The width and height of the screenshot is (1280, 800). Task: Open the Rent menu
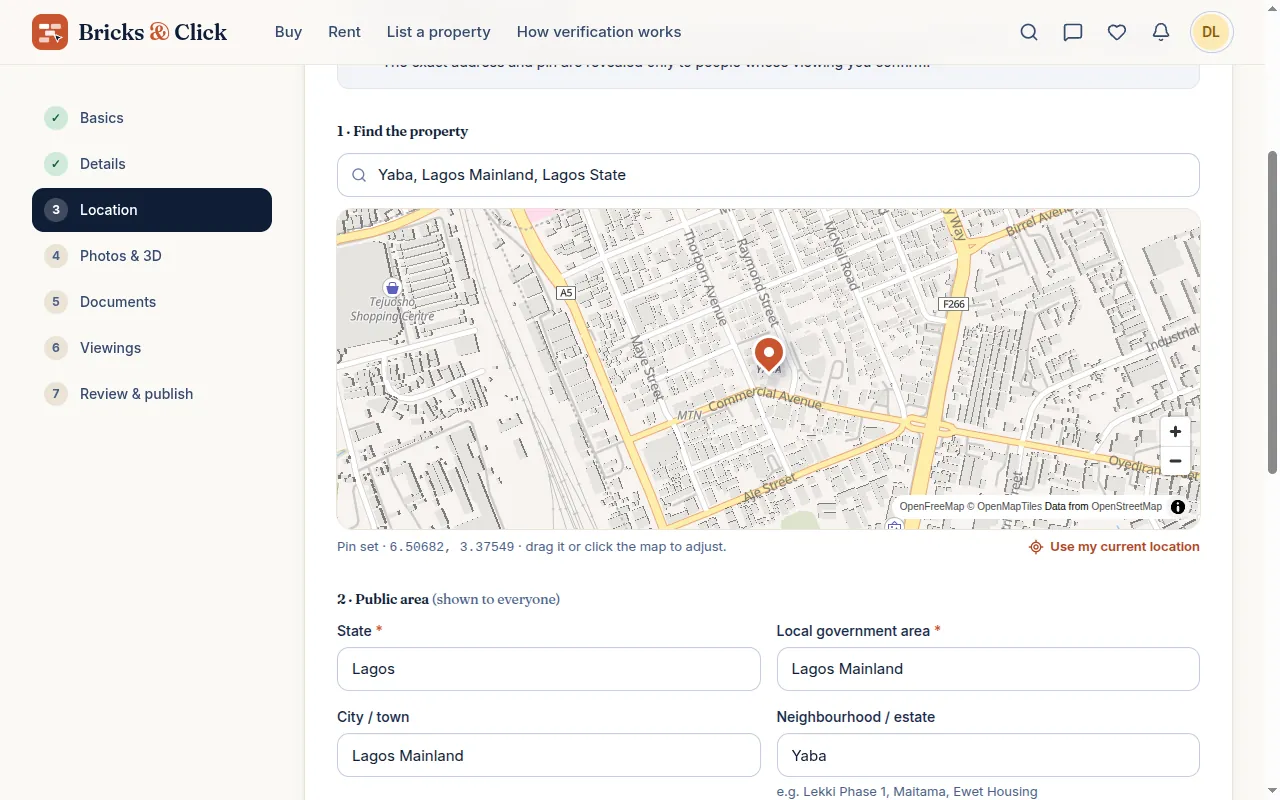coord(344,32)
